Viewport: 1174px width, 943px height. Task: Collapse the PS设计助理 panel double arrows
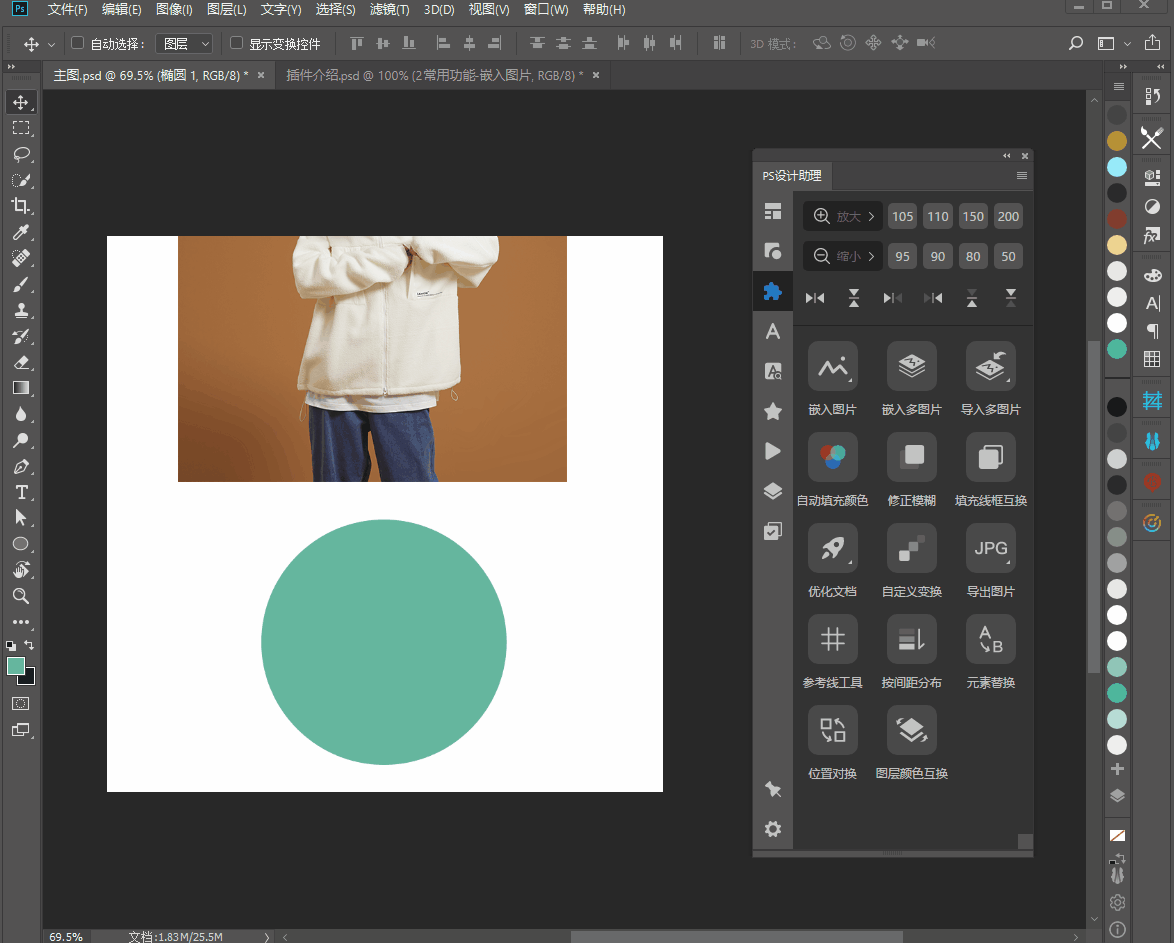point(1007,156)
